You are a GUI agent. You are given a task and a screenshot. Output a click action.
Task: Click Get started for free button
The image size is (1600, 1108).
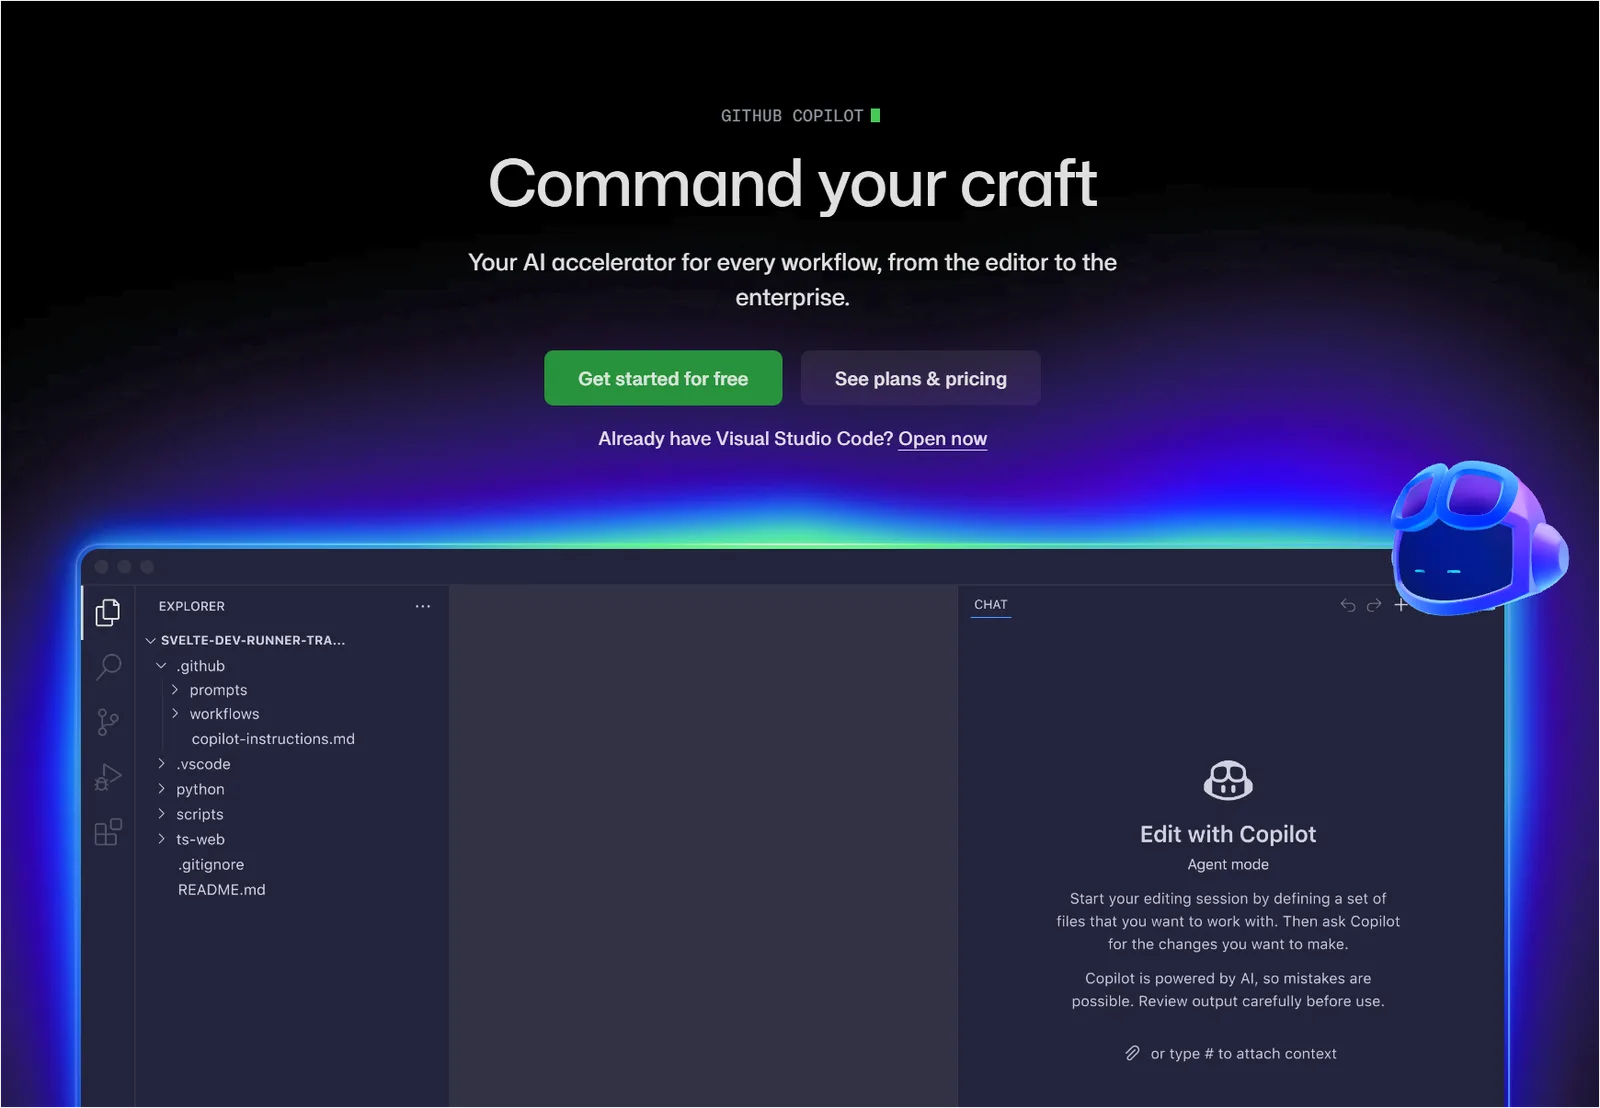pos(663,378)
